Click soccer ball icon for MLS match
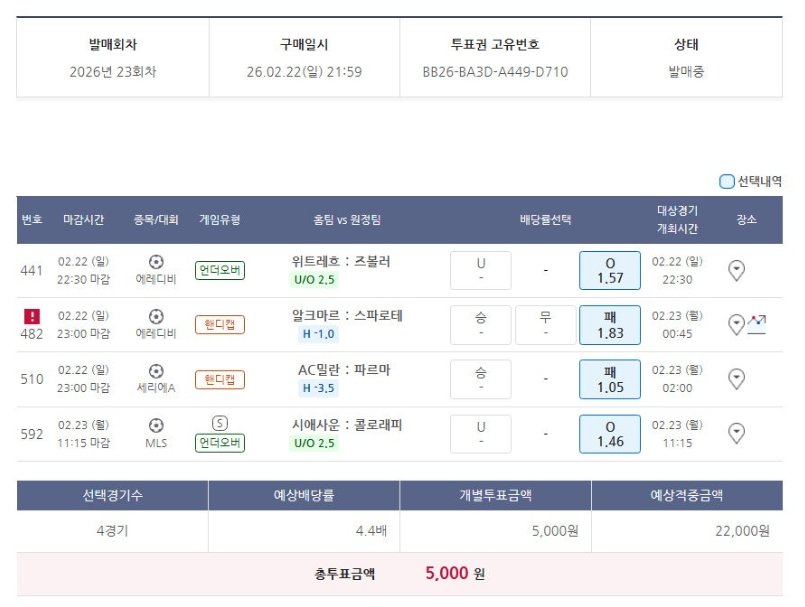 (x=156, y=425)
